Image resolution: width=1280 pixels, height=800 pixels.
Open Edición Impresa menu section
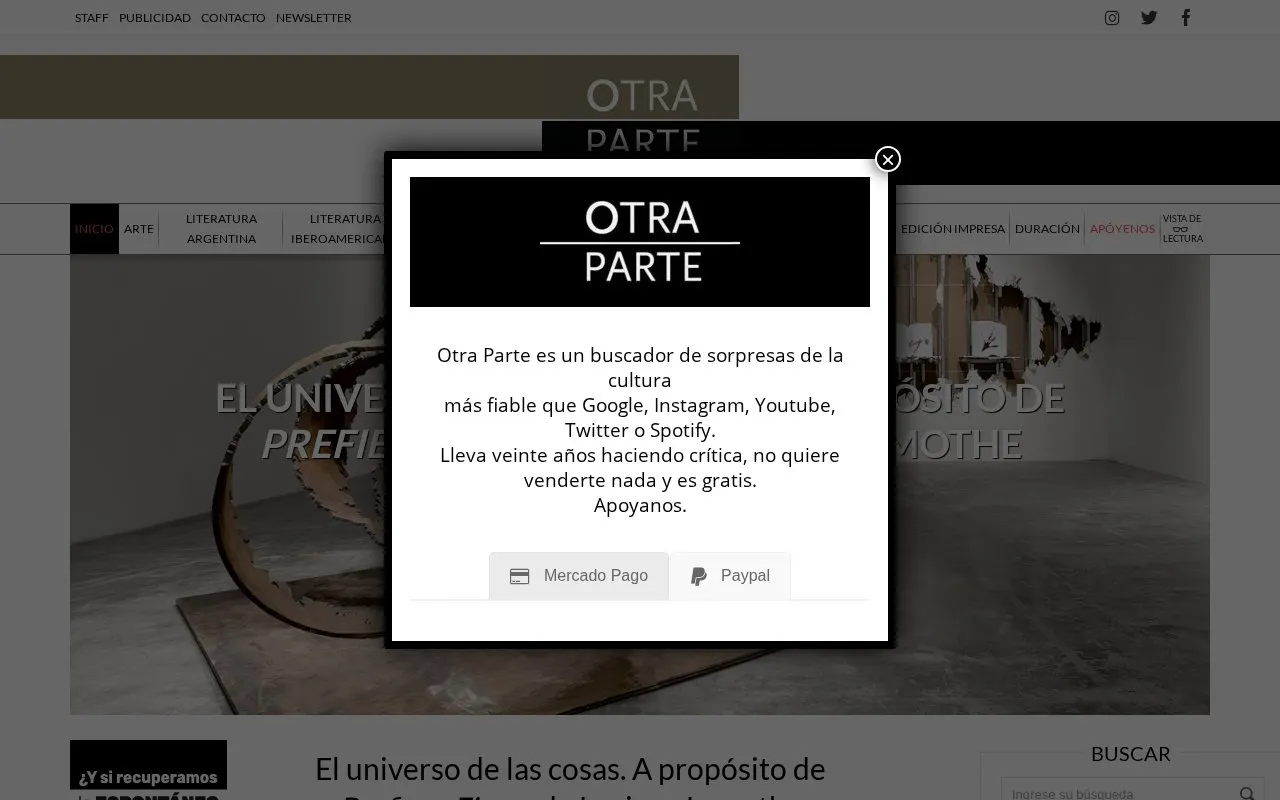(953, 229)
